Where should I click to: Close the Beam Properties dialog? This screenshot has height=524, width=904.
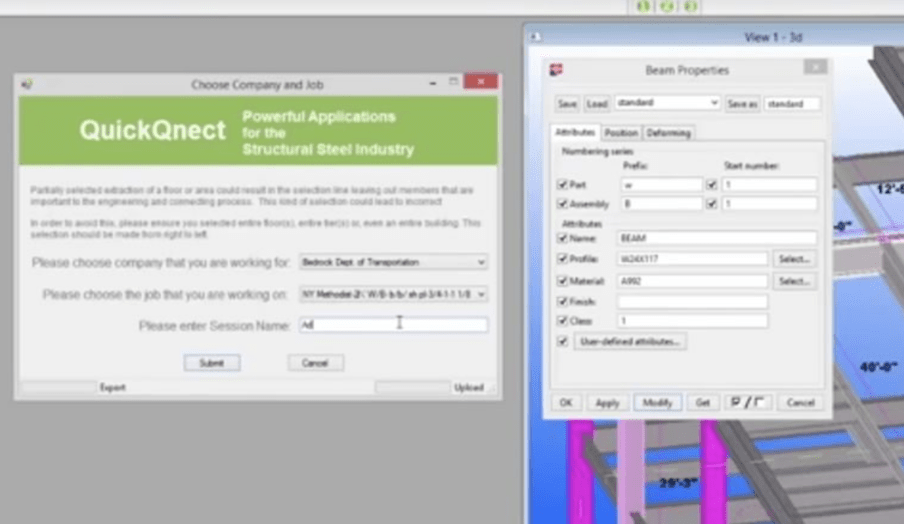click(x=815, y=68)
